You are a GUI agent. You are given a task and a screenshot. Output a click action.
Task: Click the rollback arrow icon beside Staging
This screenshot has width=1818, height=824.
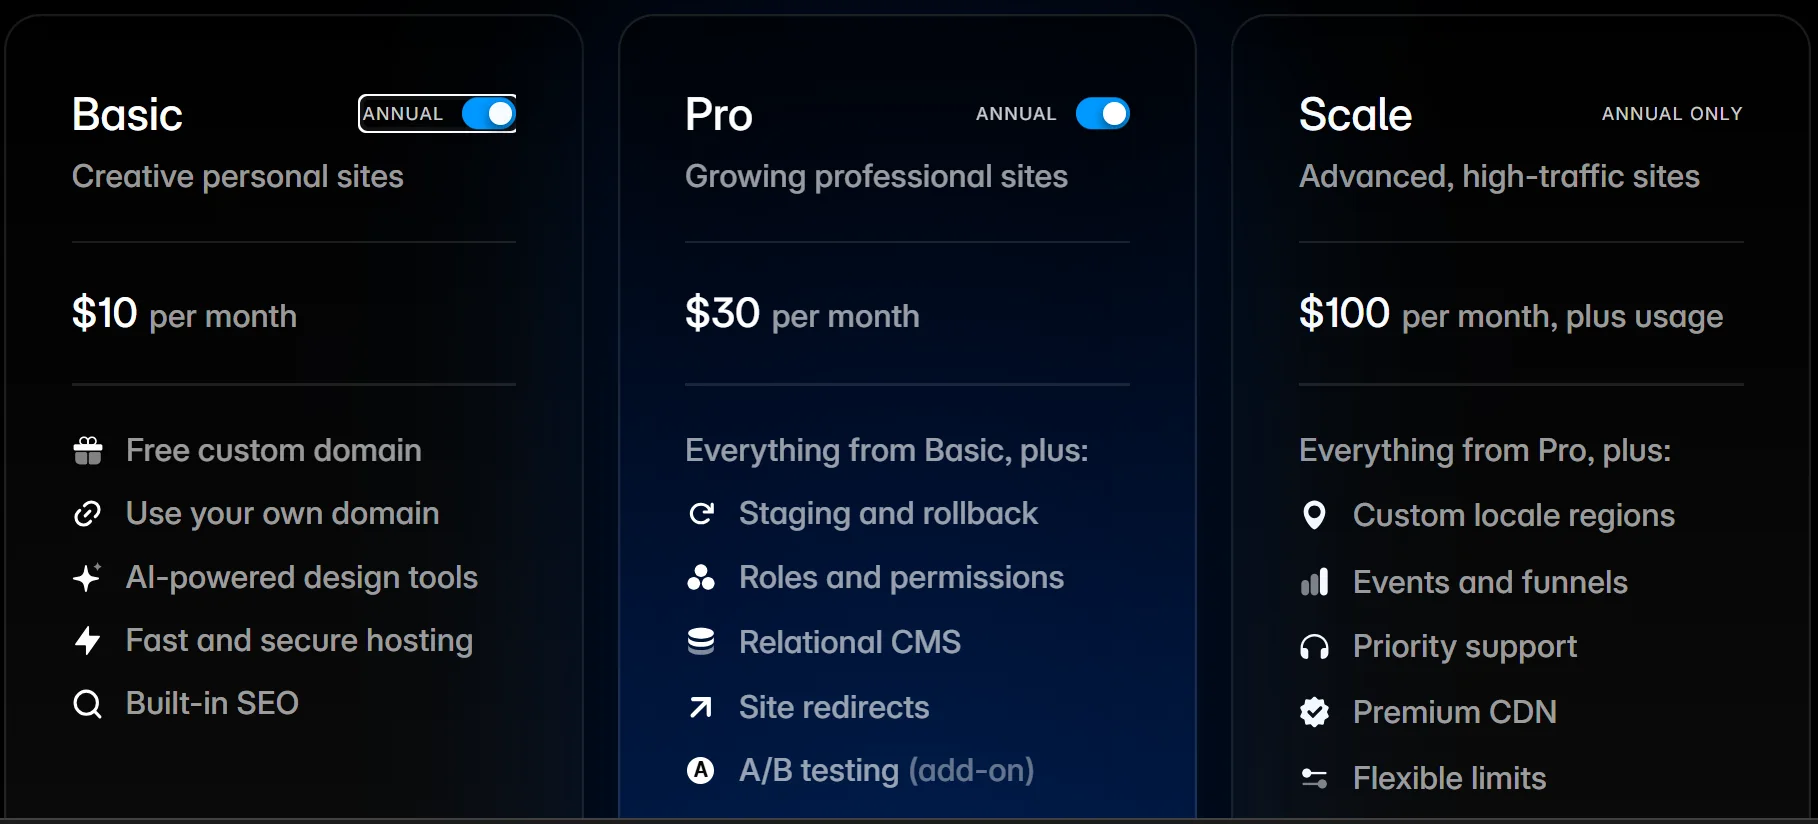point(702,514)
